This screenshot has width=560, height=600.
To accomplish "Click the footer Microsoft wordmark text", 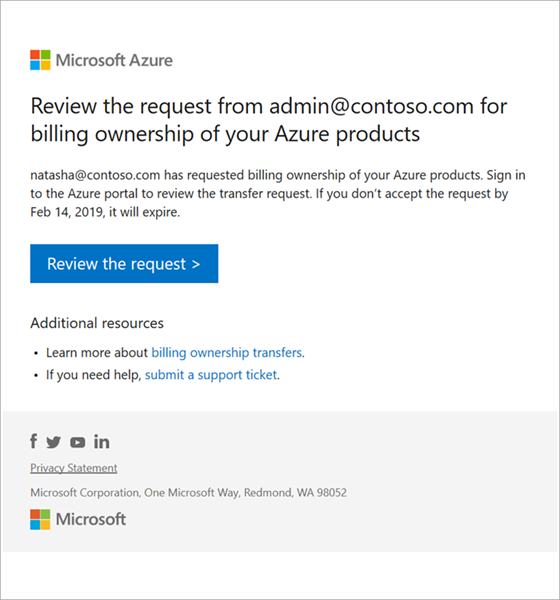I will pyautogui.click(x=91, y=519).
